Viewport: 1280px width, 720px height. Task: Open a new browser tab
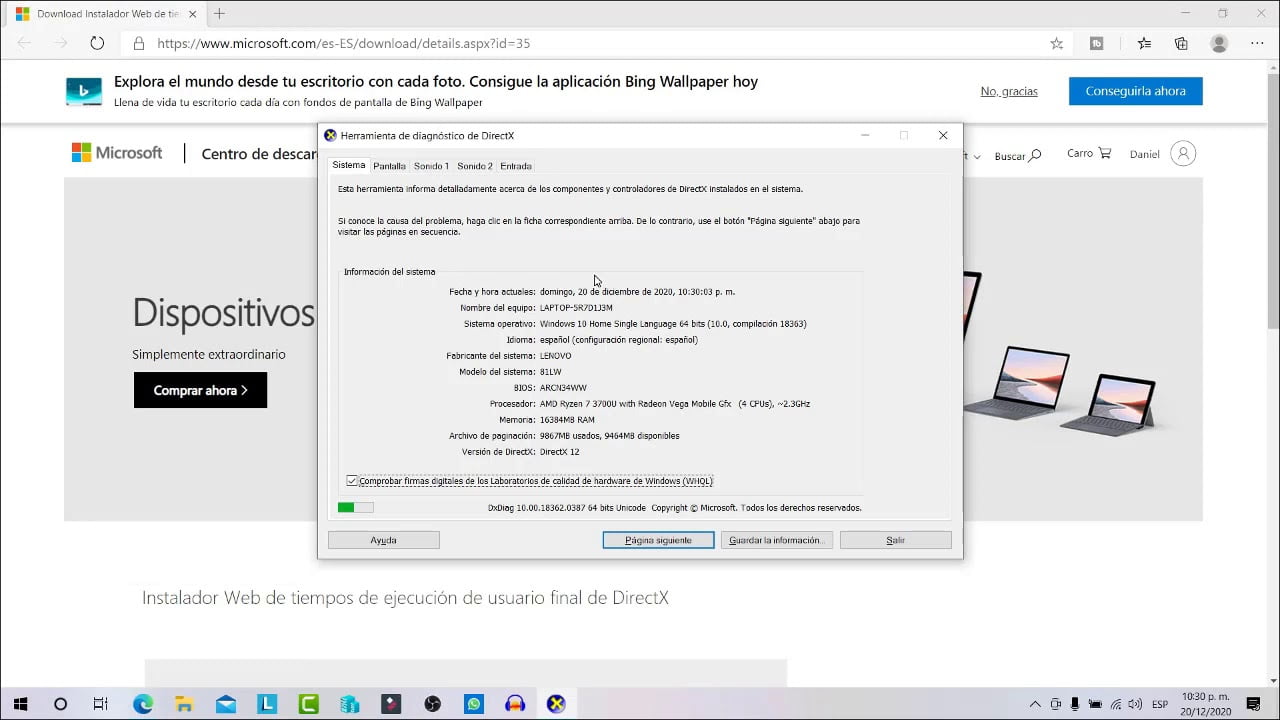220,14
